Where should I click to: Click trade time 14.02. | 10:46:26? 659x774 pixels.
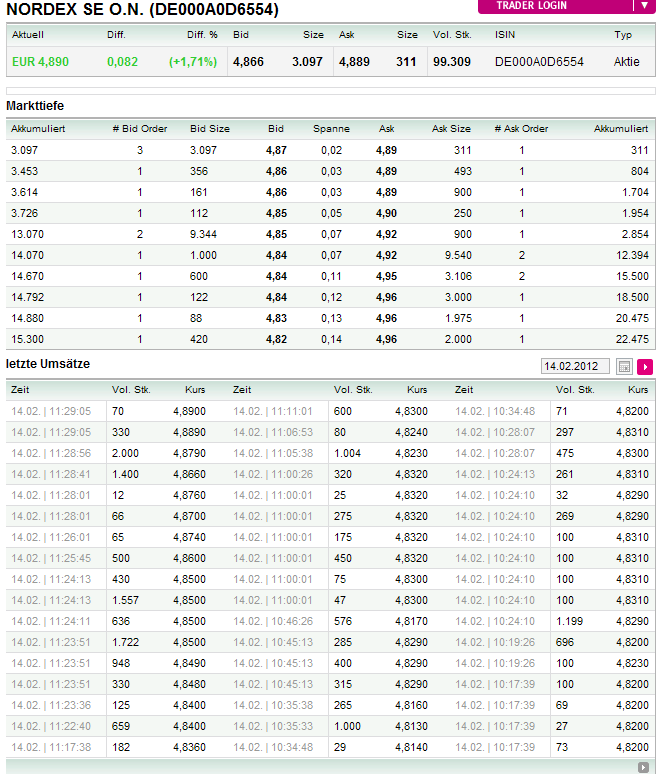tap(273, 621)
